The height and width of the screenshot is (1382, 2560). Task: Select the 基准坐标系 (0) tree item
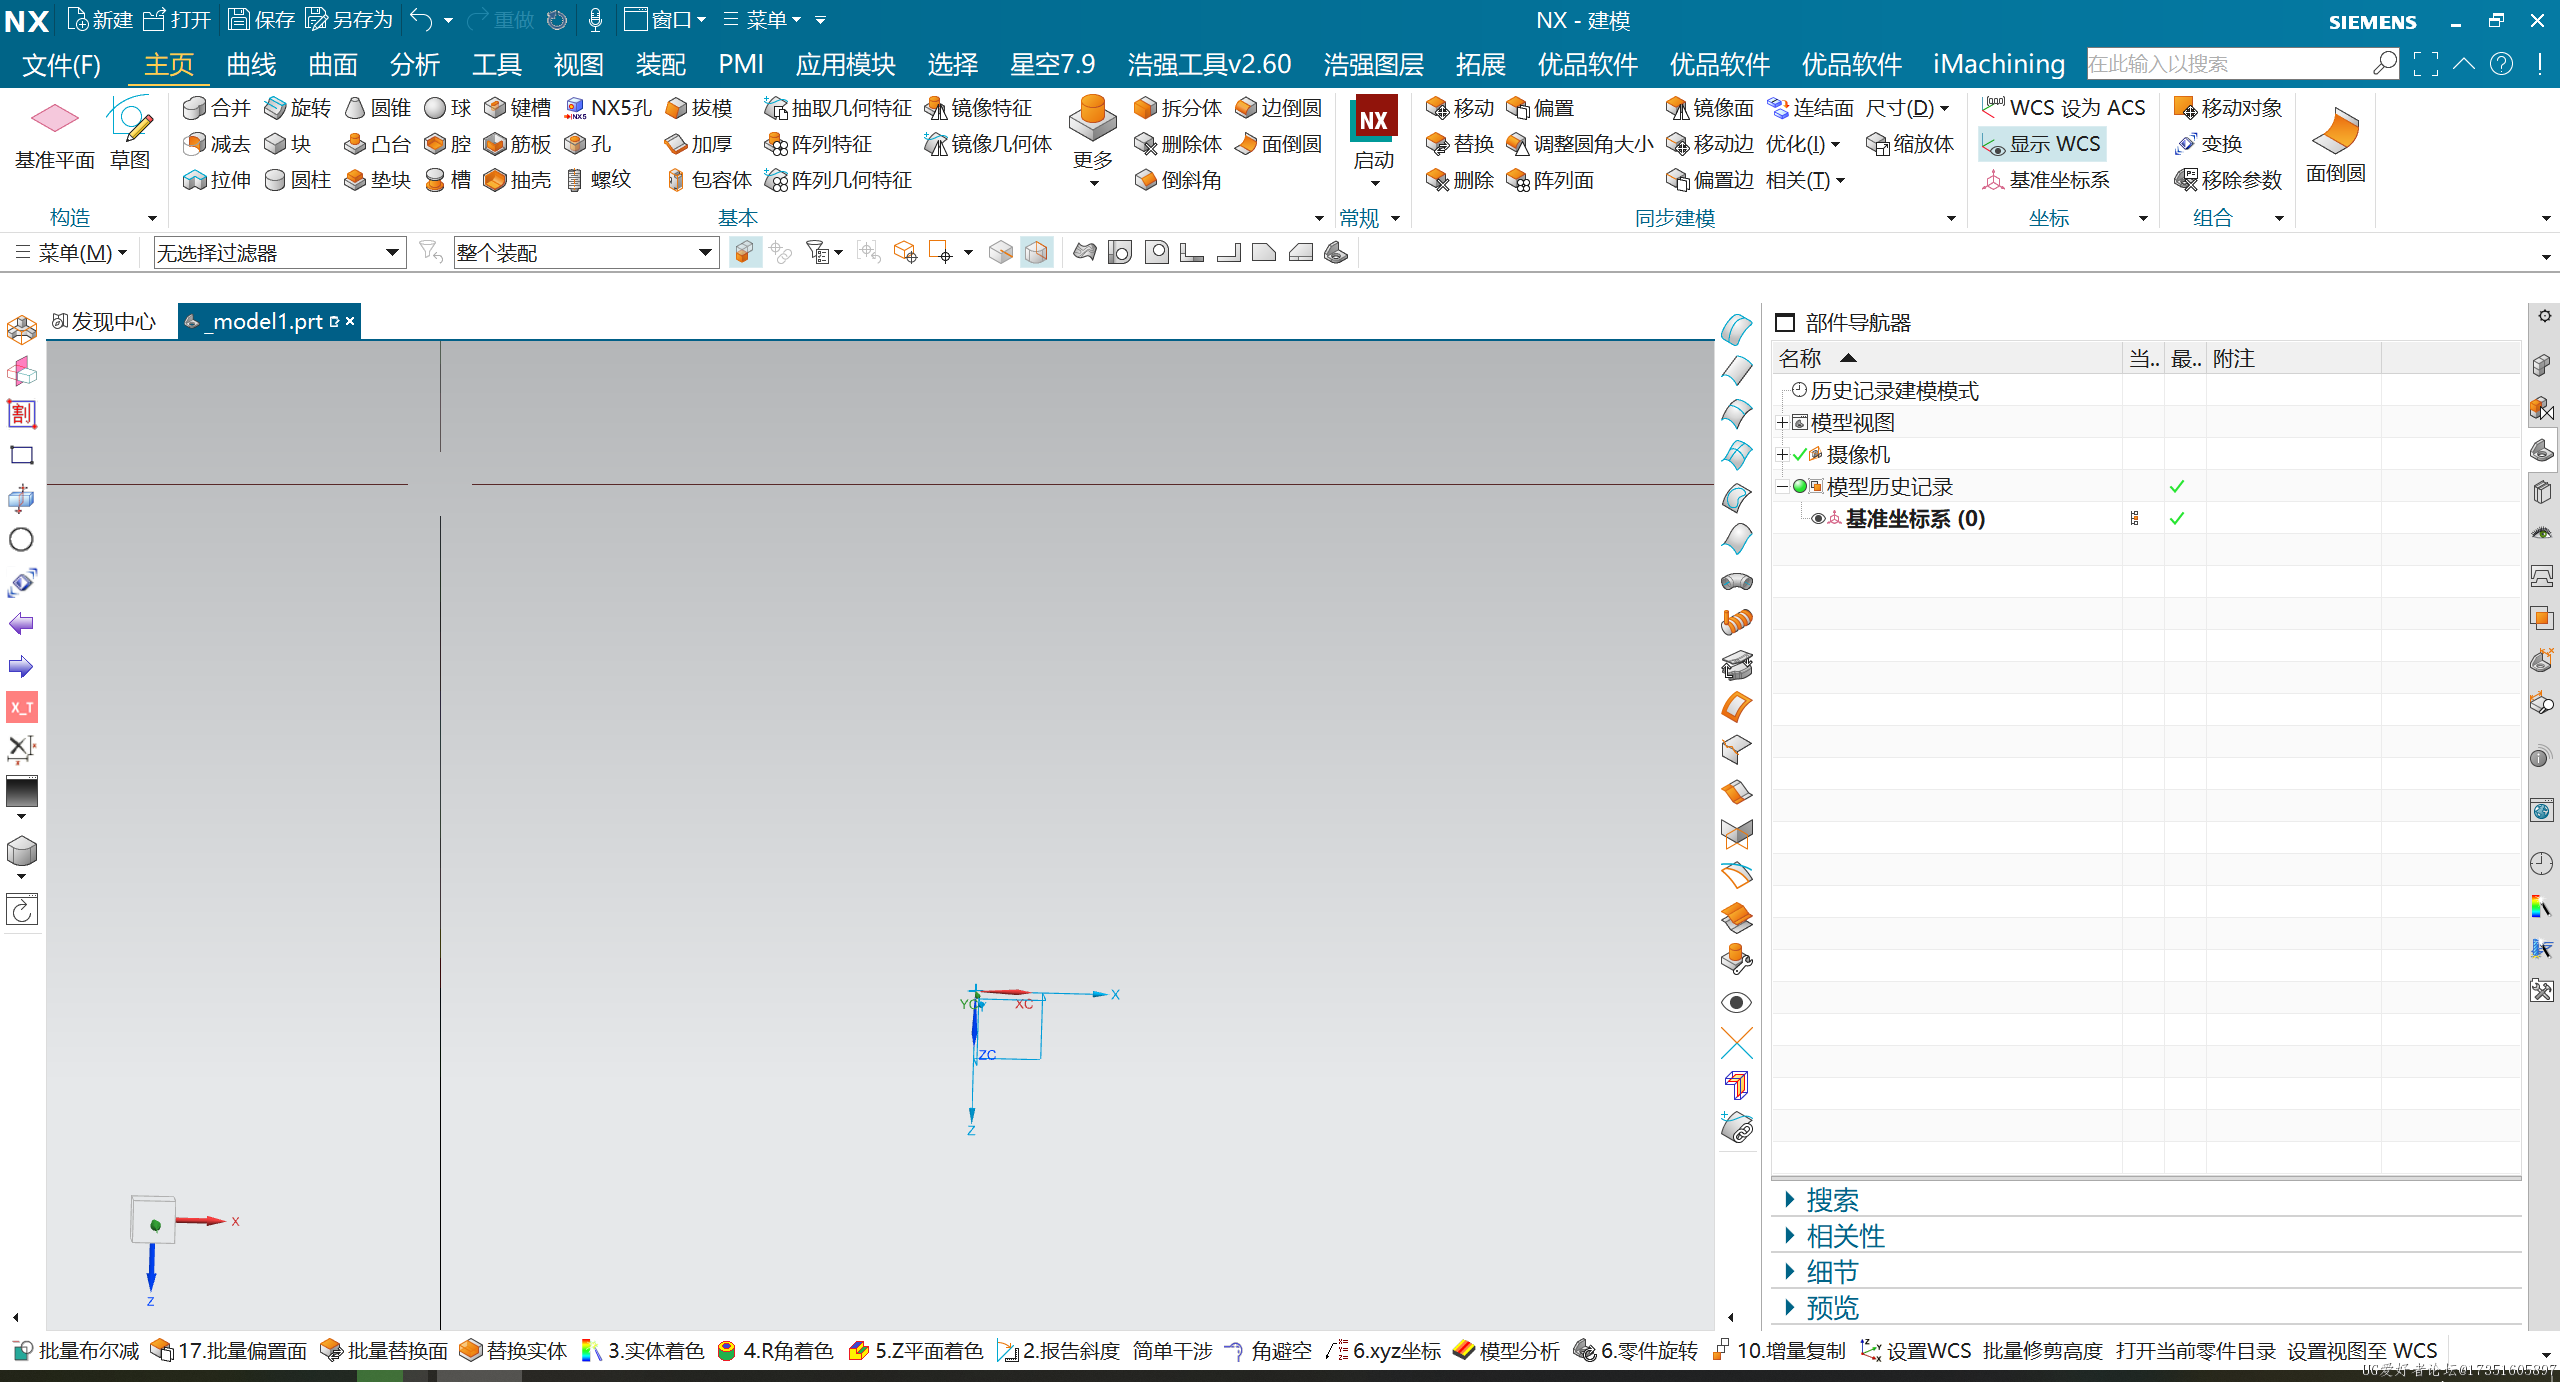coord(1915,518)
